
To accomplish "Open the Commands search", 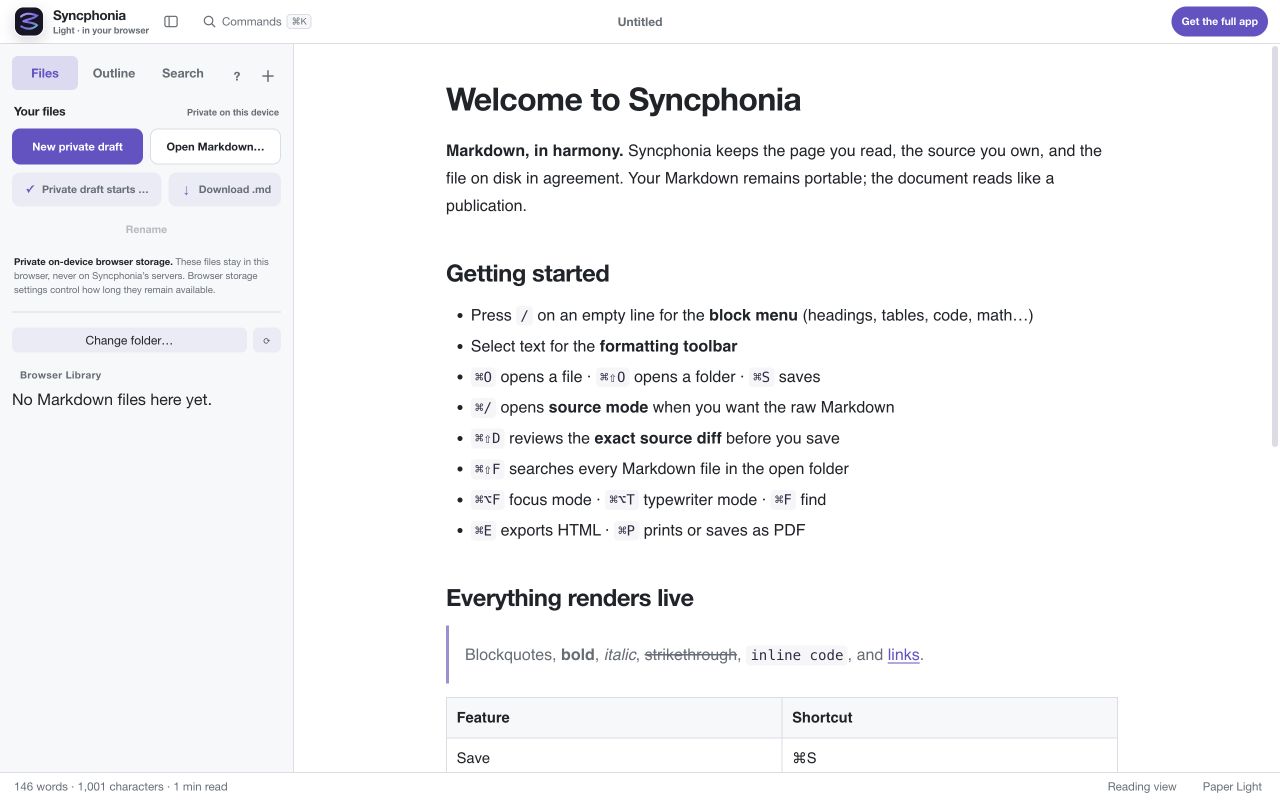I will click(256, 21).
